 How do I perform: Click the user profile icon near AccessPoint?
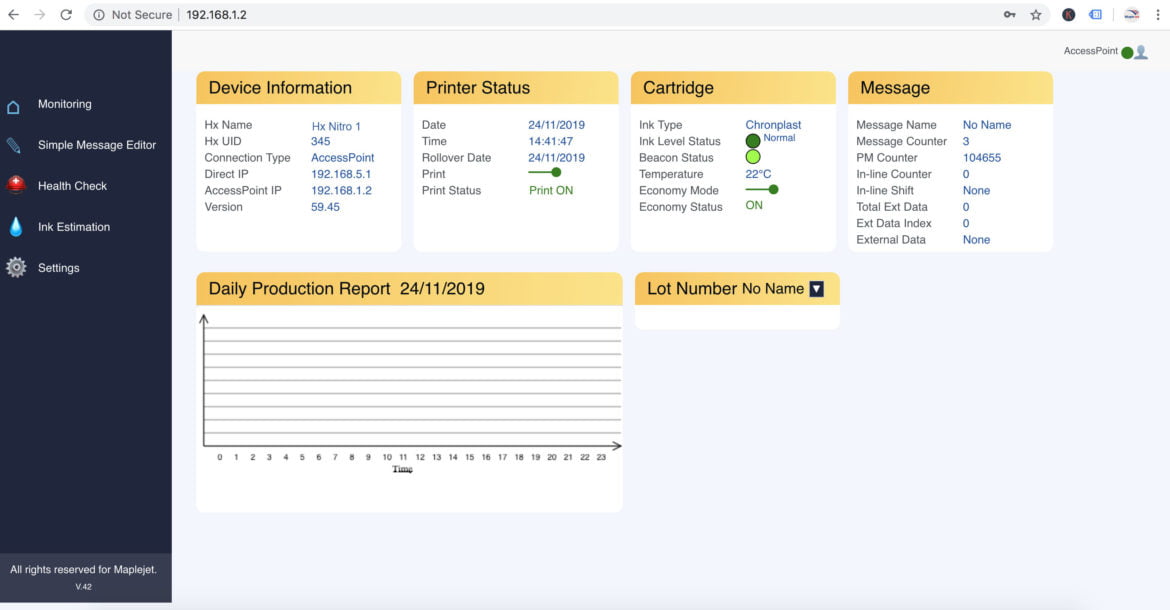pos(1140,52)
